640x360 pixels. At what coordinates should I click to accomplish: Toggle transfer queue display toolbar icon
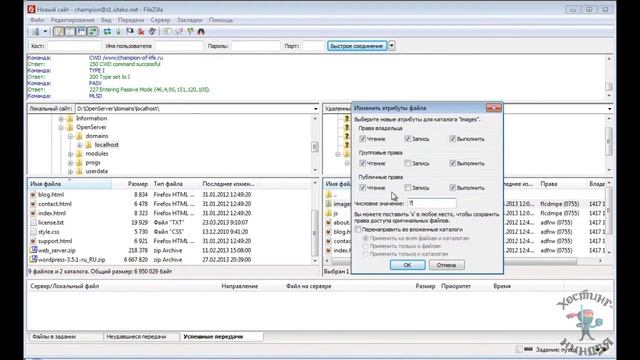pyautogui.click(x=93, y=31)
